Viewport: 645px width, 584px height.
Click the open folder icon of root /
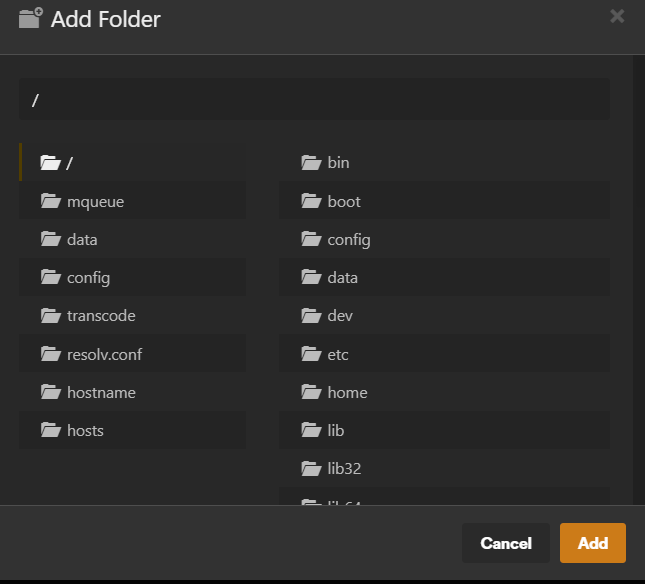(51, 163)
